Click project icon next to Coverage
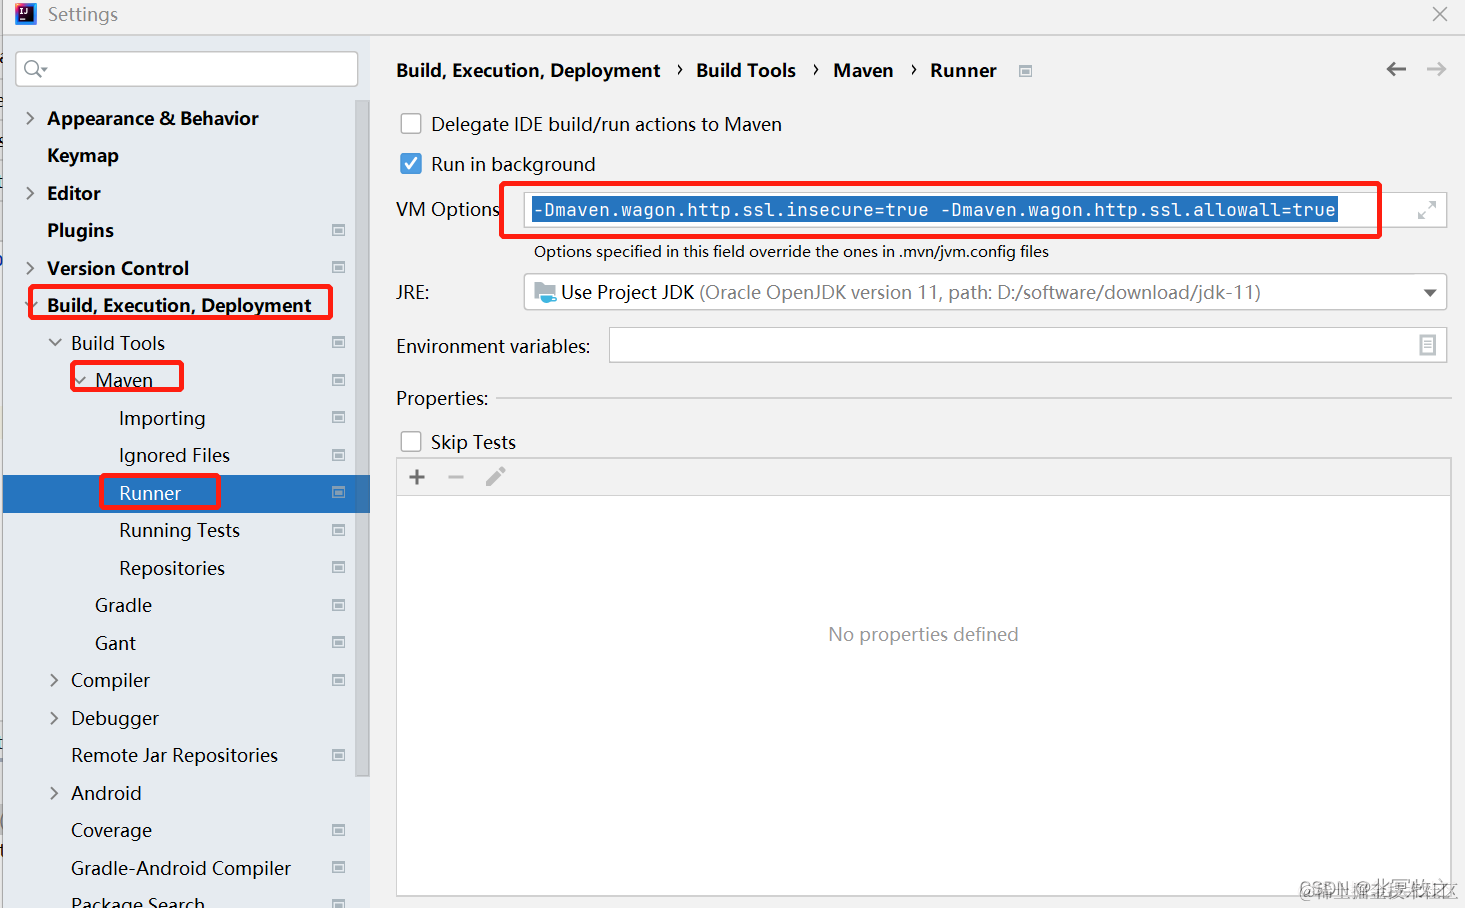 click(x=338, y=830)
